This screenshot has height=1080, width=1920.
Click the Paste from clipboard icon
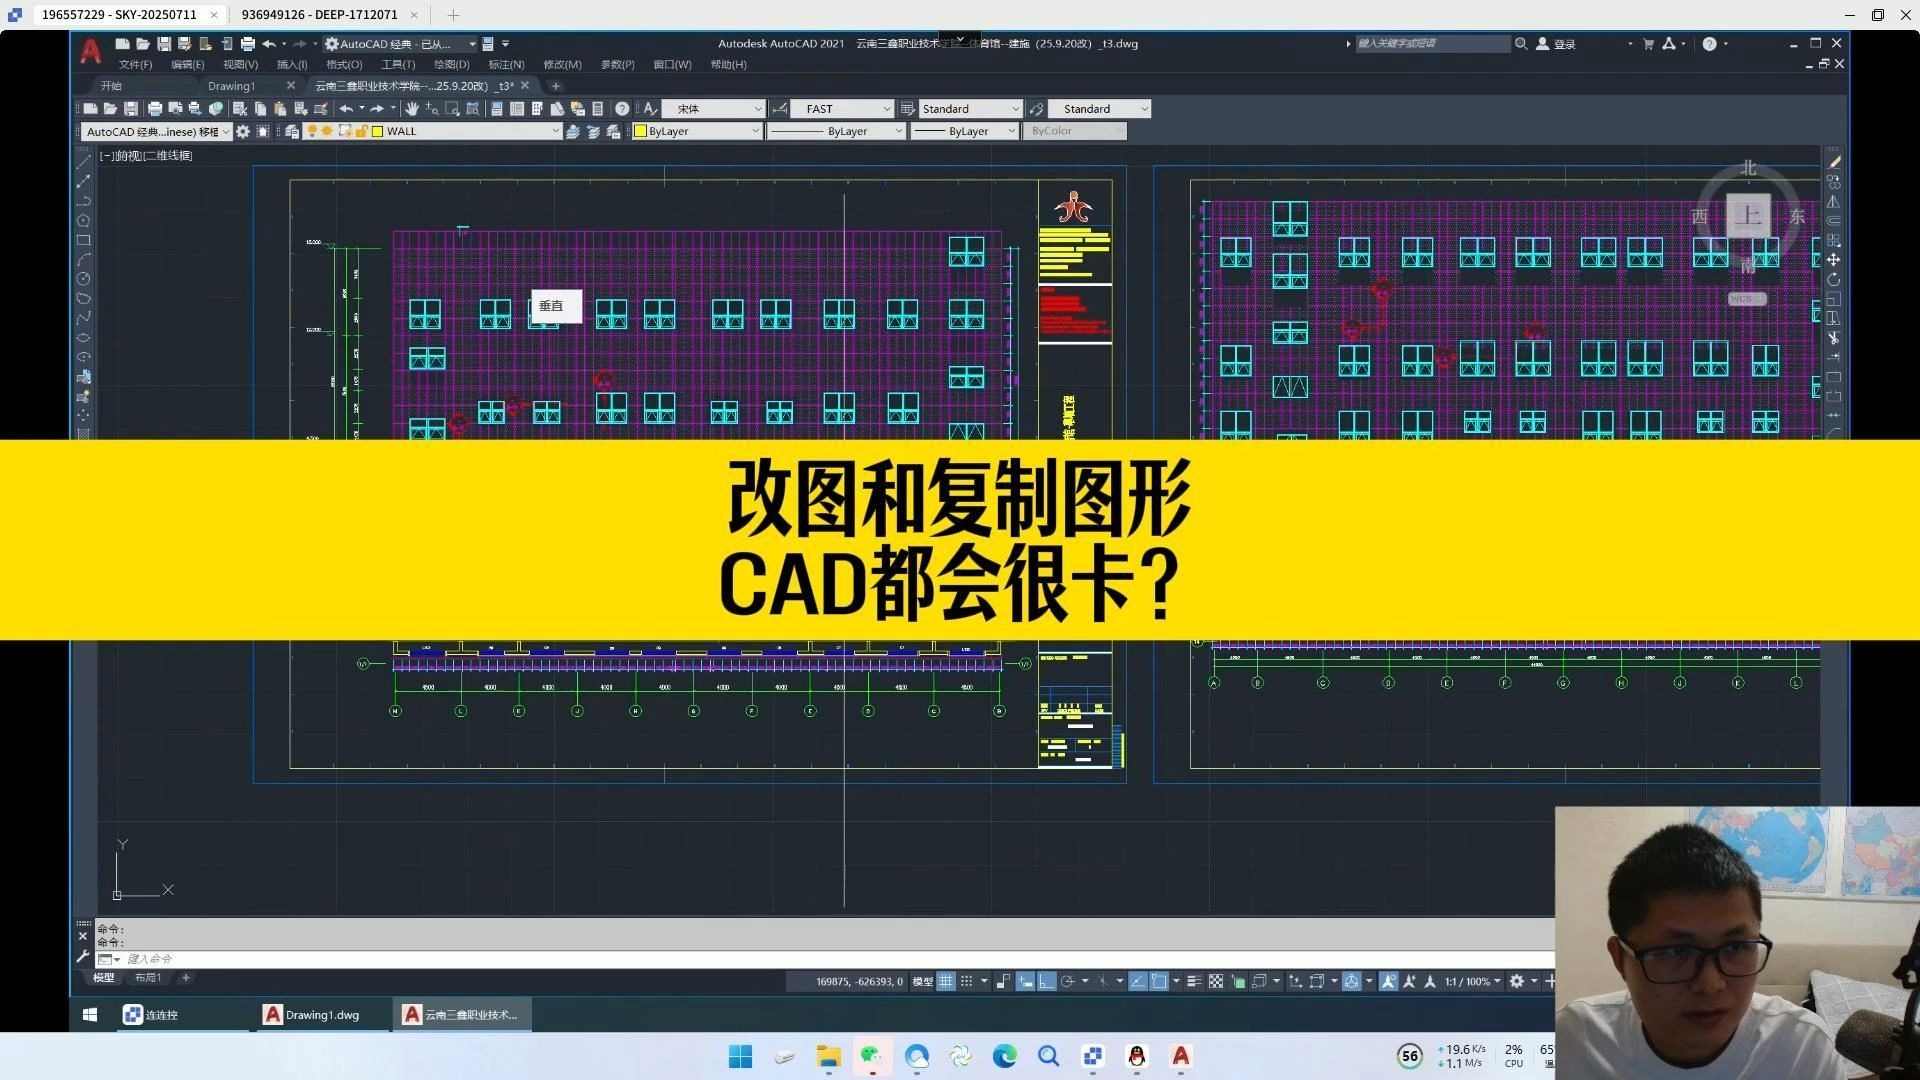[x=280, y=108]
